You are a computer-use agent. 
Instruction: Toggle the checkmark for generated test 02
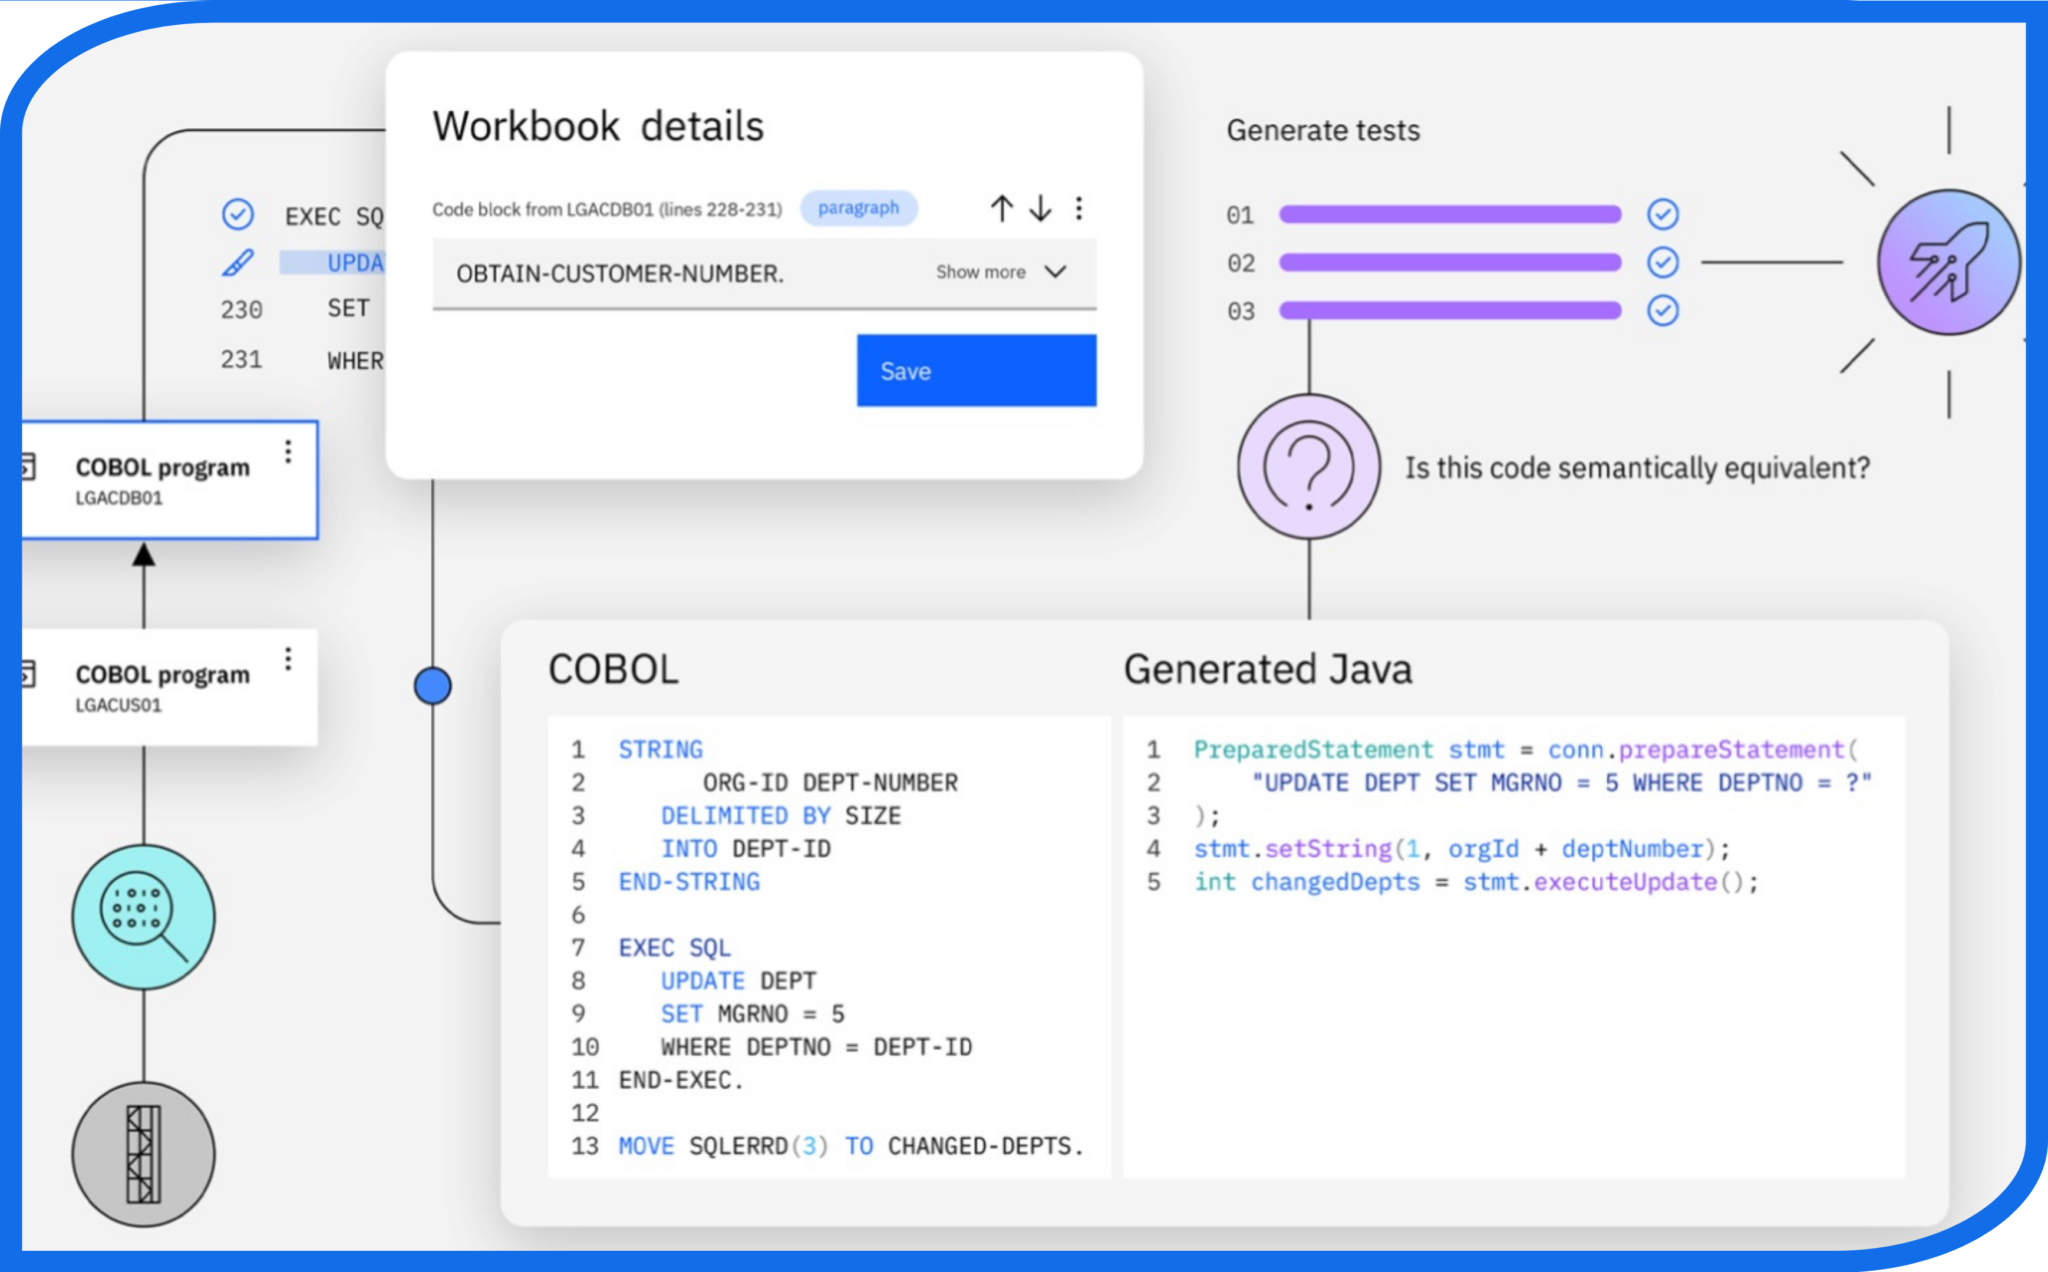(1662, 262)
